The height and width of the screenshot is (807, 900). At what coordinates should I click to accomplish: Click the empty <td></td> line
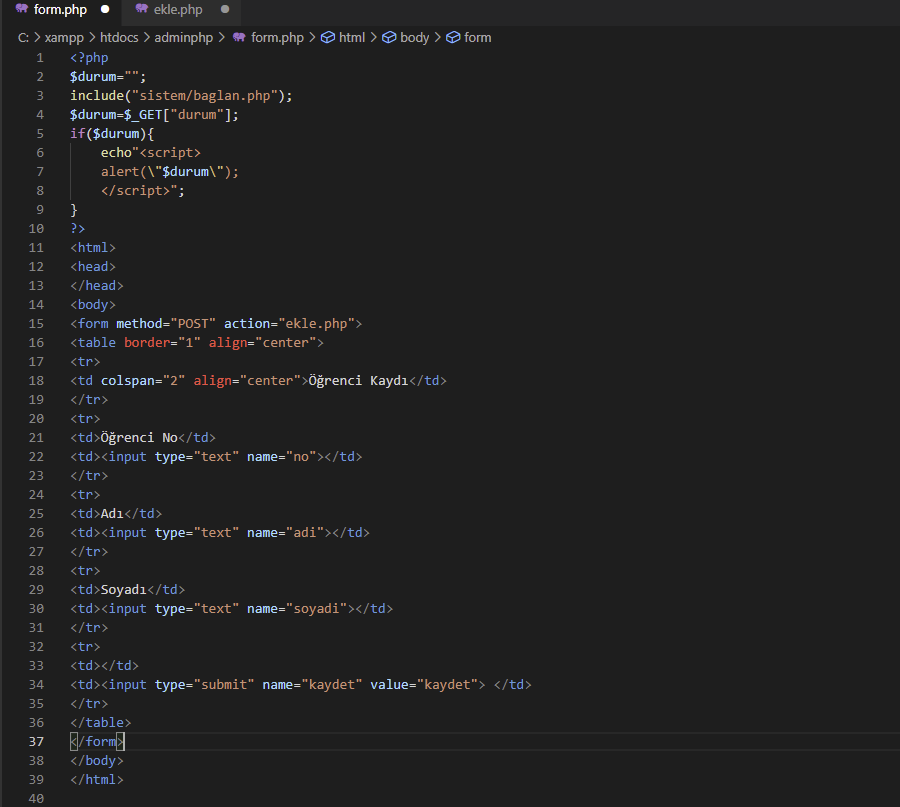click(x=104, y=665)
